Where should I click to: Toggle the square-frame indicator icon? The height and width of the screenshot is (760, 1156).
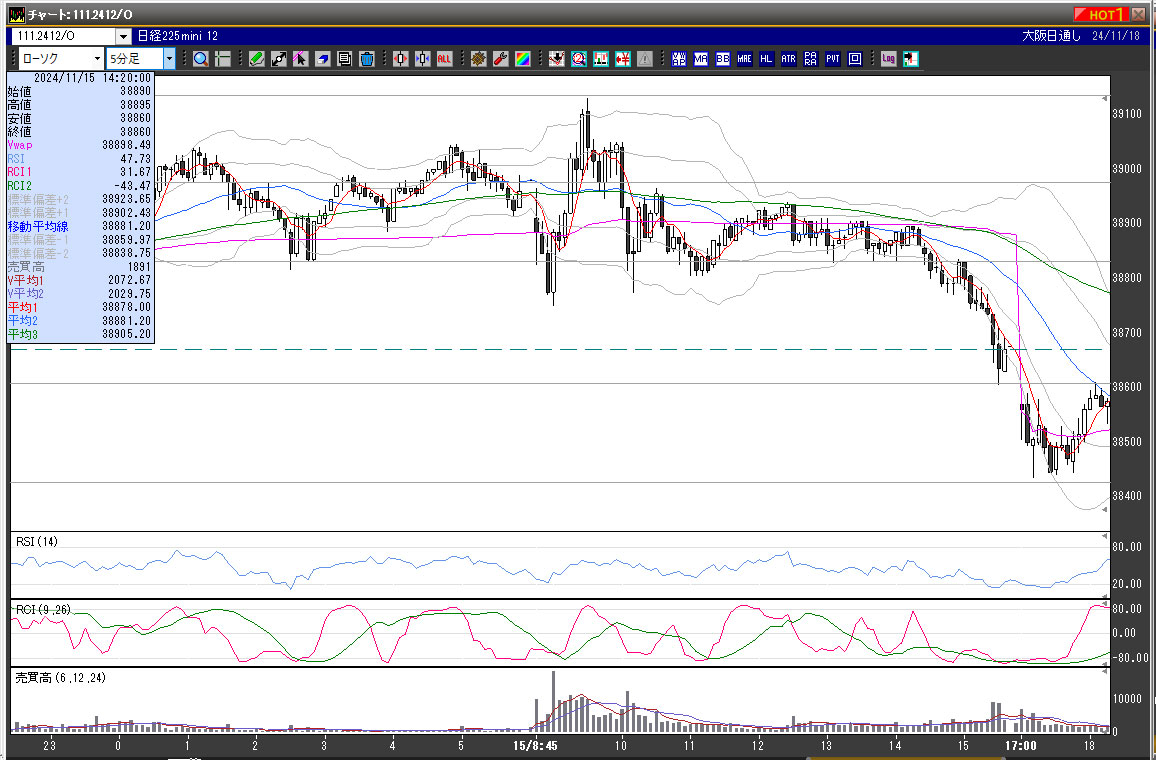click(855, 59)
